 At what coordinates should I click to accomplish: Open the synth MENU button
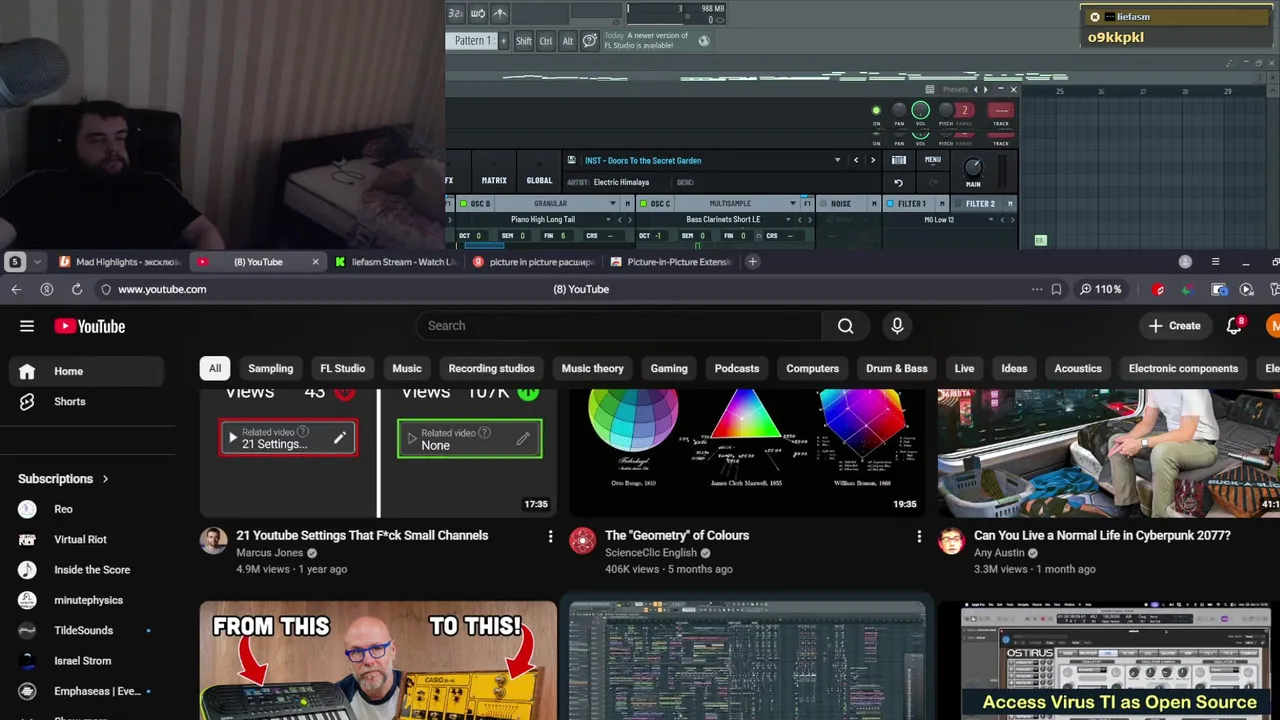point(932,160)
